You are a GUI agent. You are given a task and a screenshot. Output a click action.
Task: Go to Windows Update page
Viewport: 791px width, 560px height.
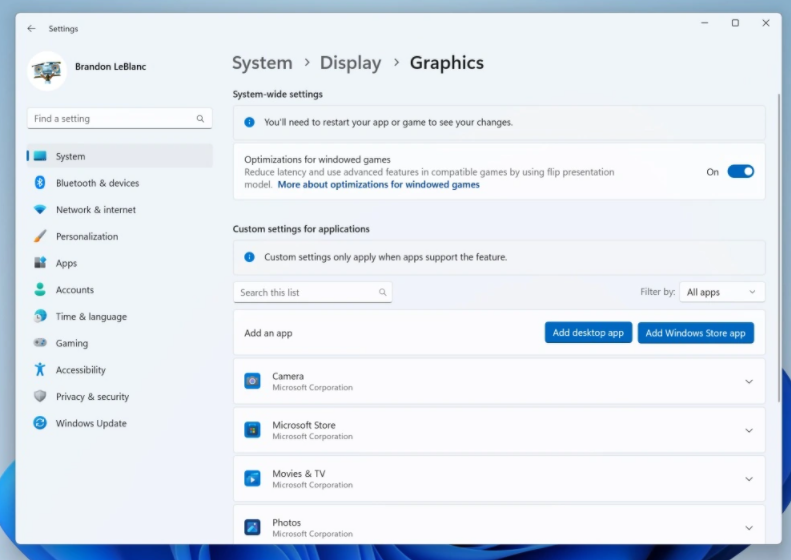pyautogui.click(x=120, y=423)
